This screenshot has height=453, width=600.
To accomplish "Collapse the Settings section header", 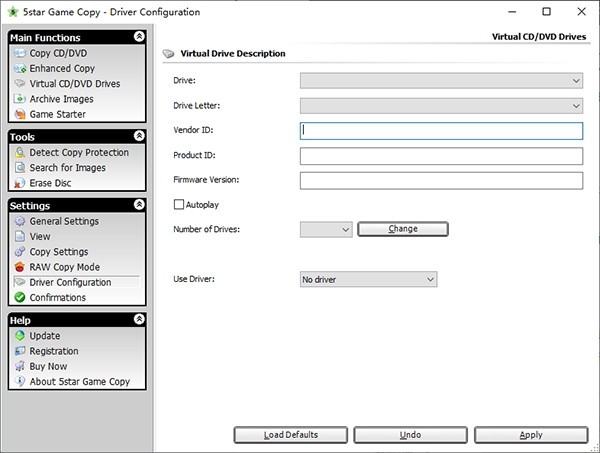I will (138, 205).
